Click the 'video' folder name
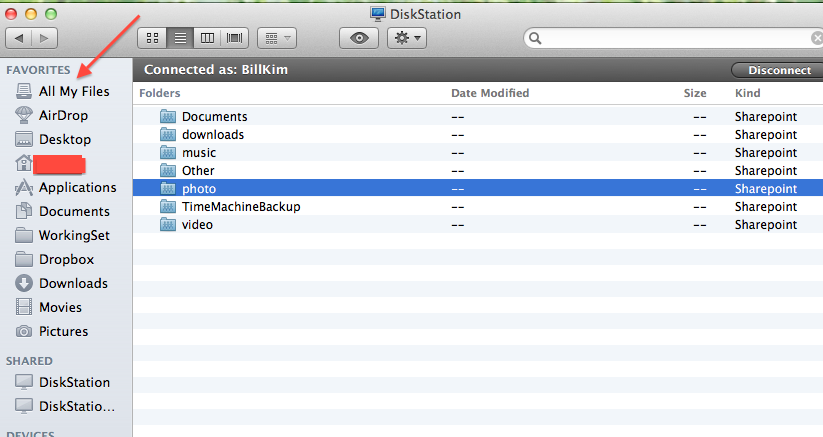The image size is (823, 437). pos(197,225)
